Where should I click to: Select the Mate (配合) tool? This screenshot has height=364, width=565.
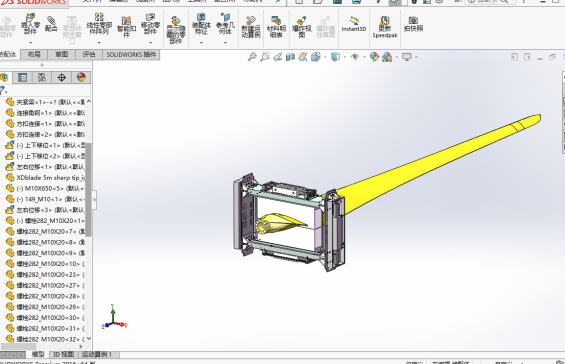click(51, 24)
